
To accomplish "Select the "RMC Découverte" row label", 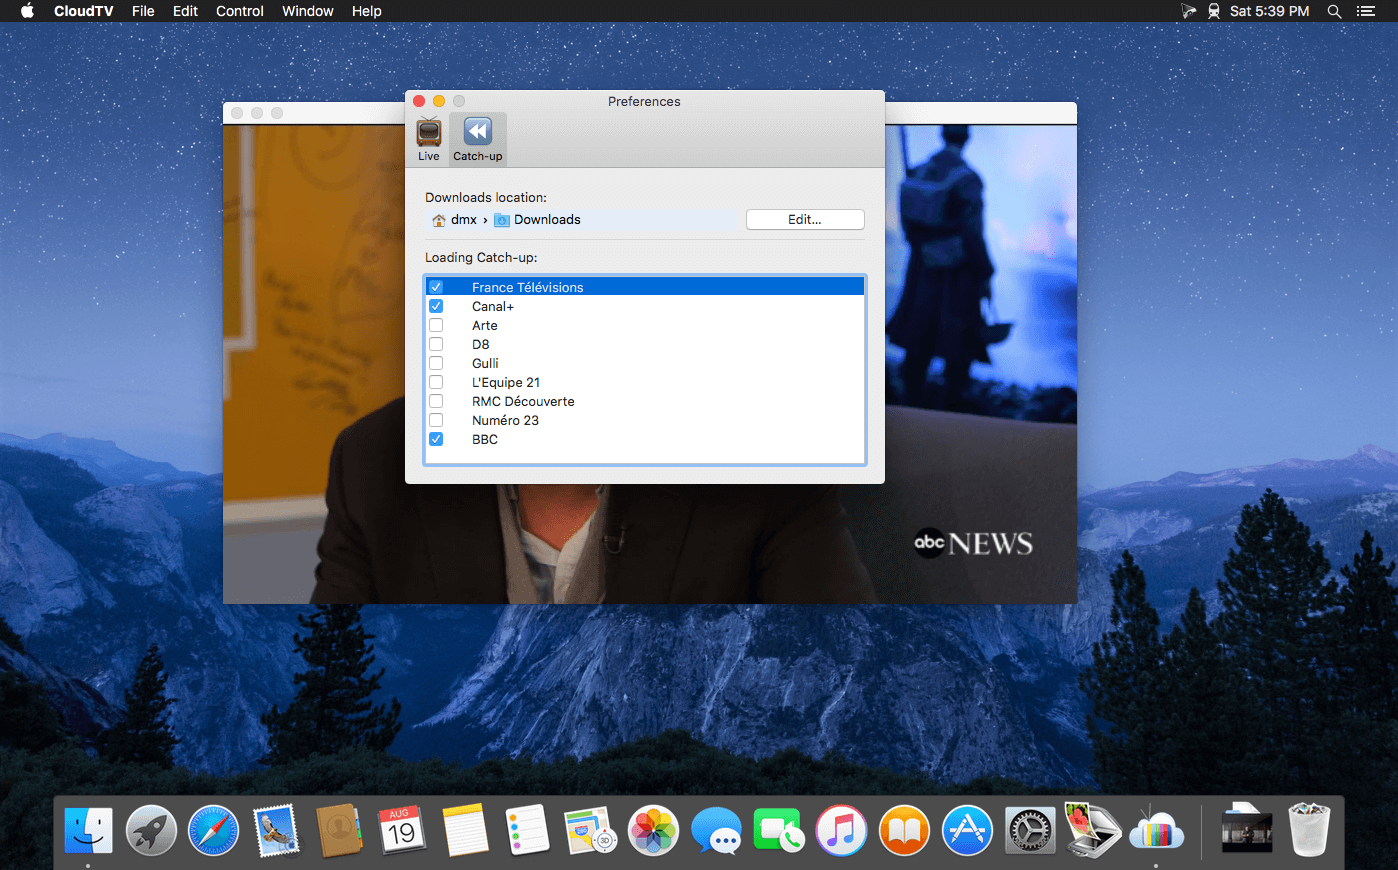I will pyautogui.click(x=523, y=401).
